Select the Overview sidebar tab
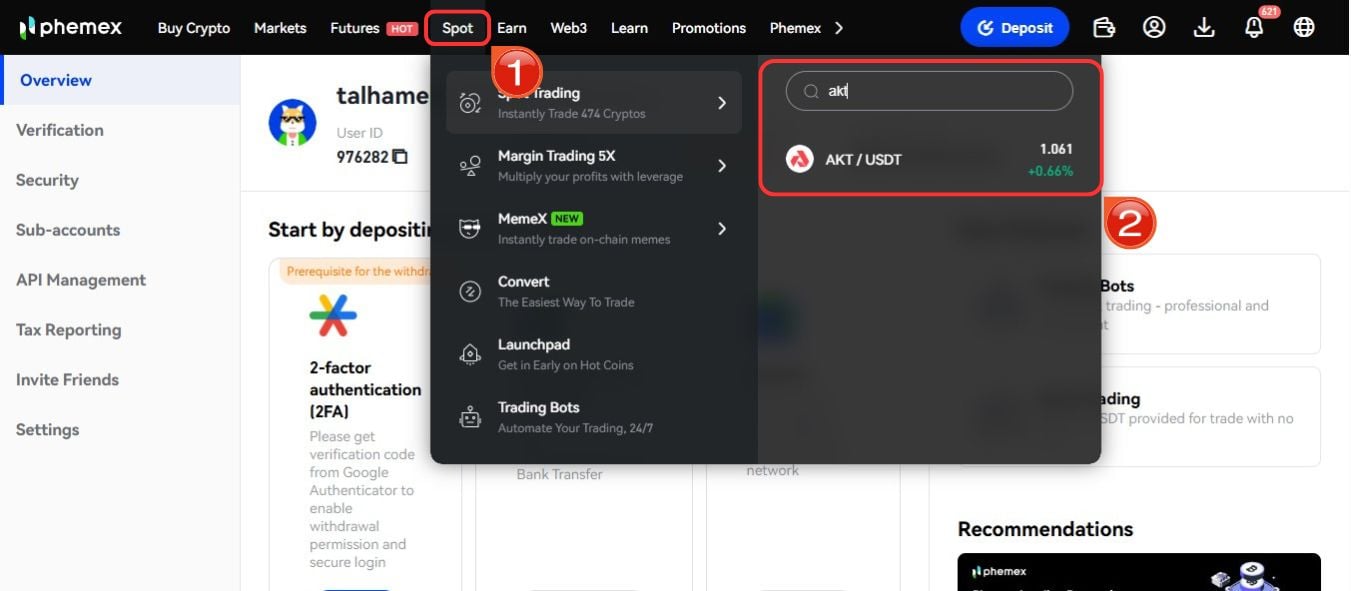 point(120,80)
